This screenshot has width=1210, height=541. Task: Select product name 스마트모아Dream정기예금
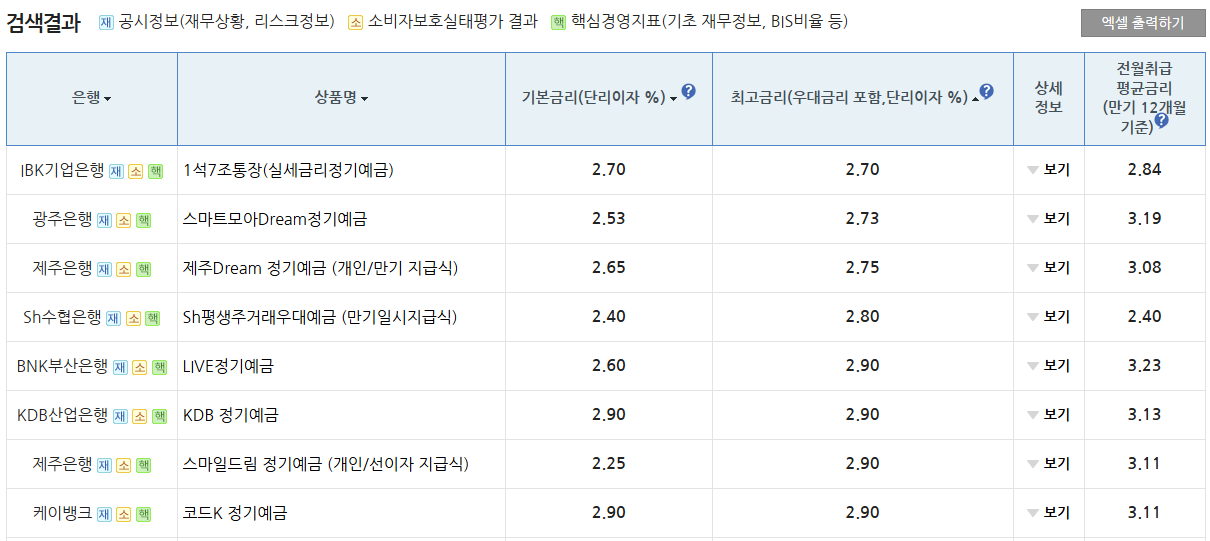(x=275, y=219)
